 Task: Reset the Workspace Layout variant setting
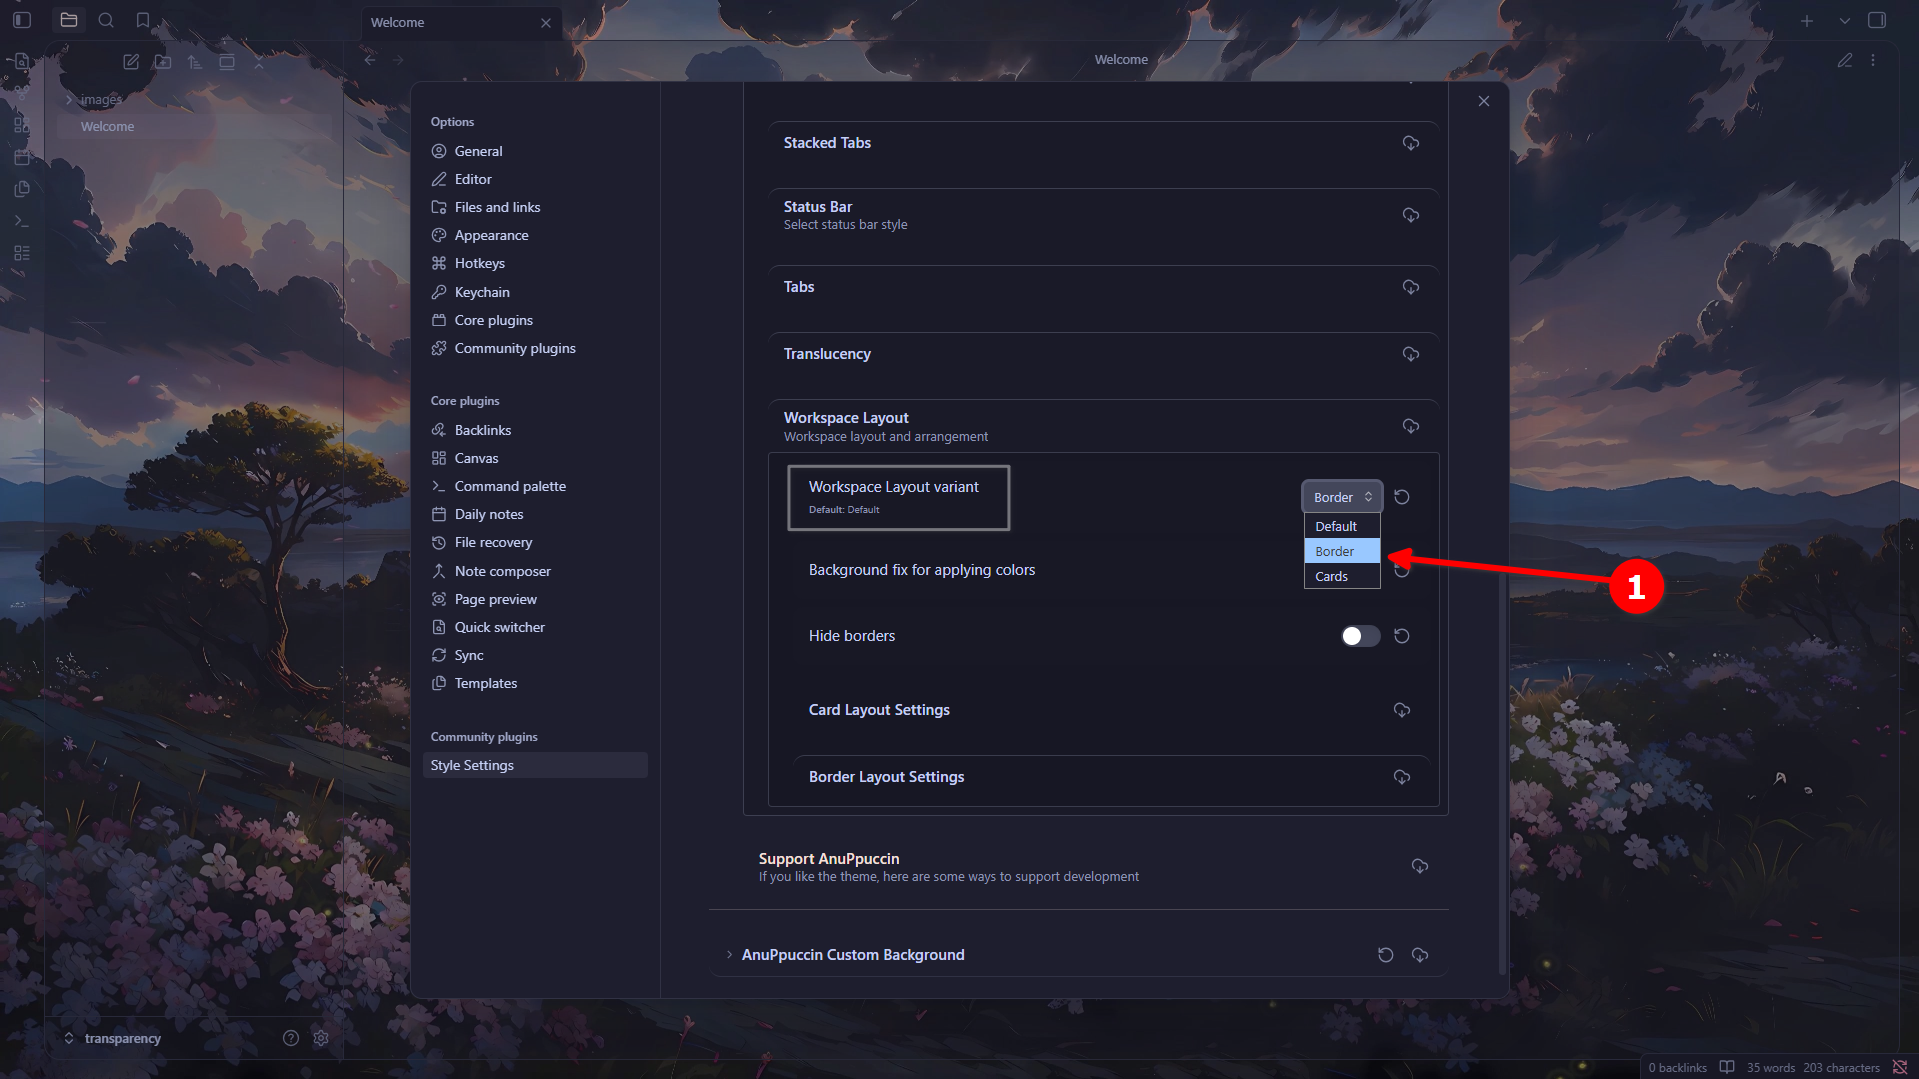click(x=1402, y=497)
